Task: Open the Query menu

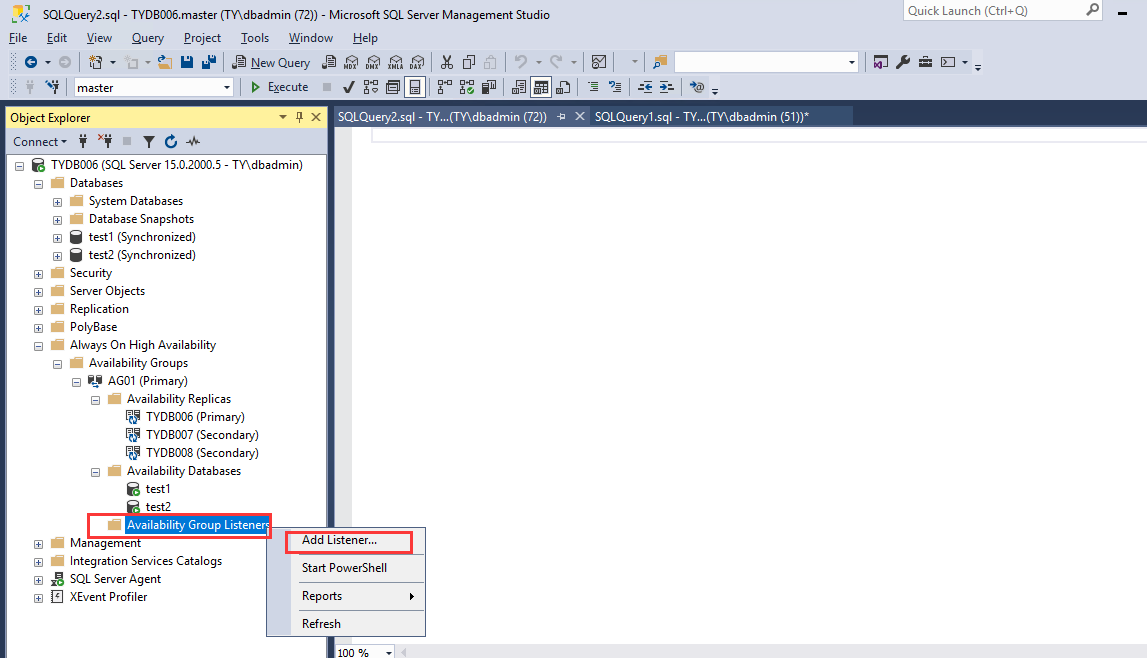Action: point(148,38)
